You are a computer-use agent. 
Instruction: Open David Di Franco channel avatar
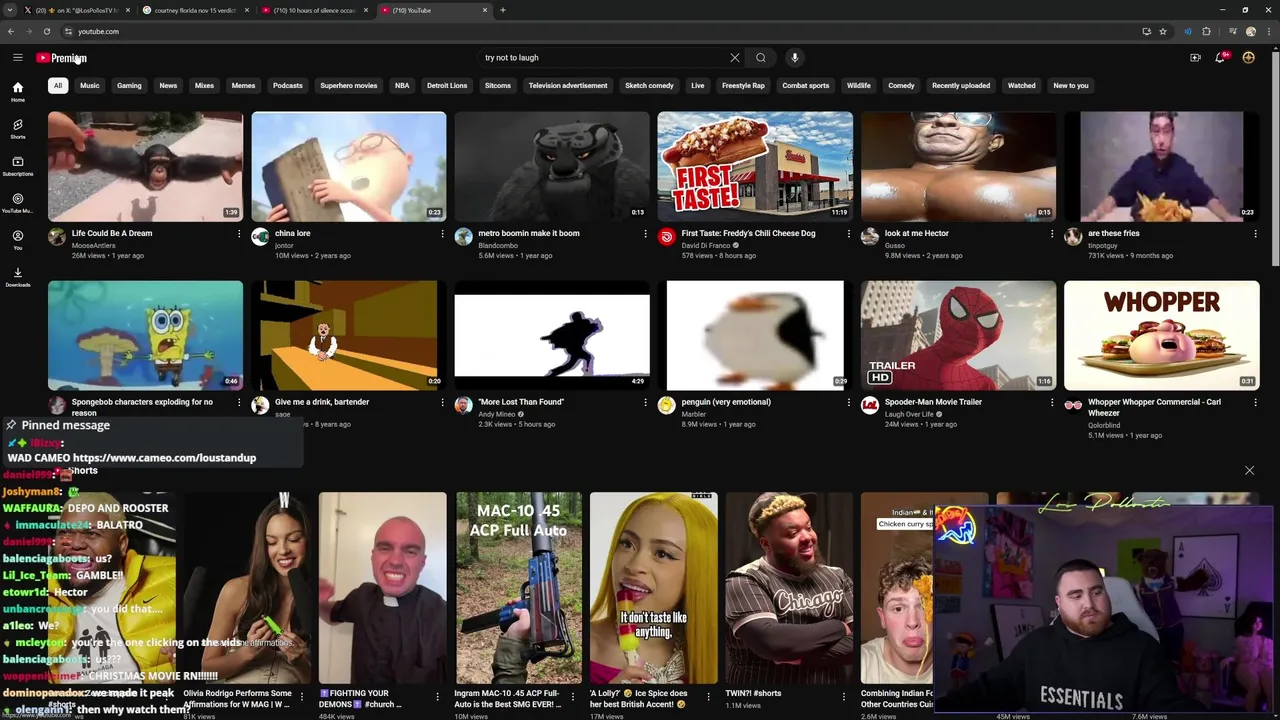667,237
